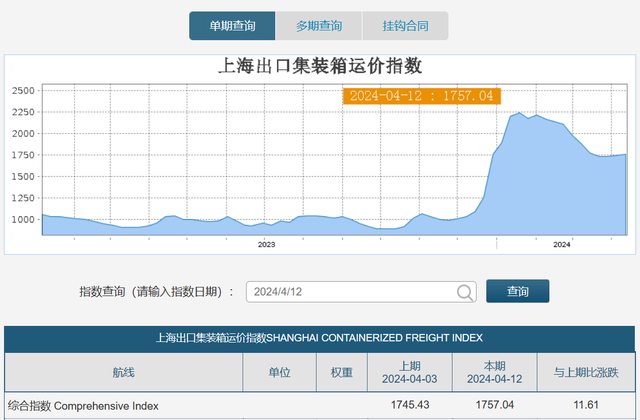Click the 1757.04 current period value cell
Screen dimensions: 640x420
tap(494, 406)
